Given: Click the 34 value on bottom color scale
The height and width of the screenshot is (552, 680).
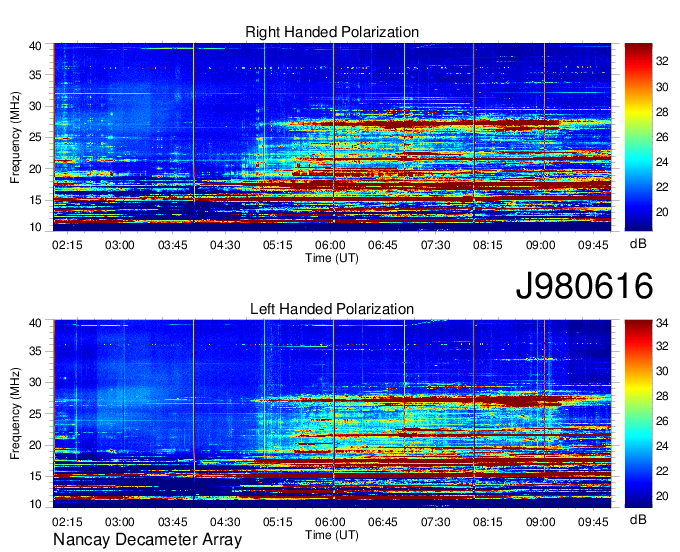Looking at the screenshot, I should [x=662, y=323].
